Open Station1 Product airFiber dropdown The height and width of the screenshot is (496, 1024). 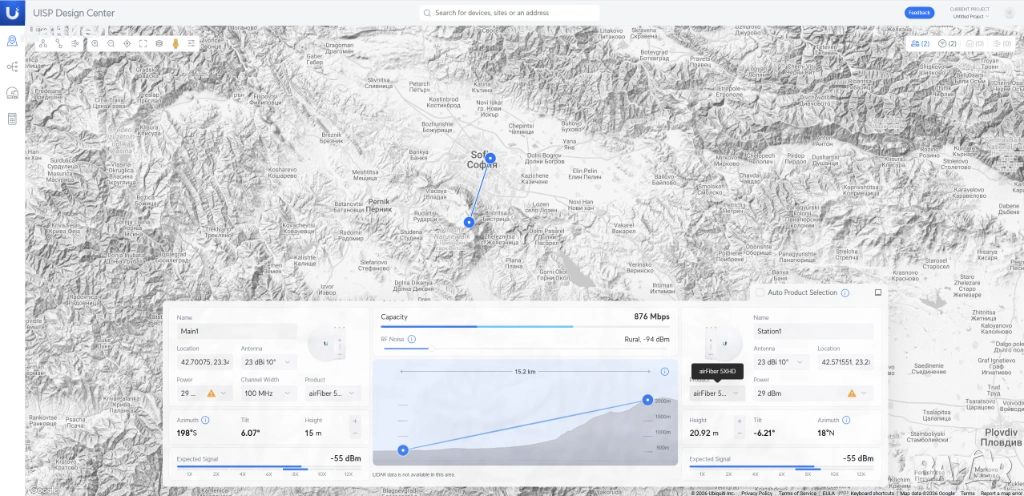pos(717,394)
